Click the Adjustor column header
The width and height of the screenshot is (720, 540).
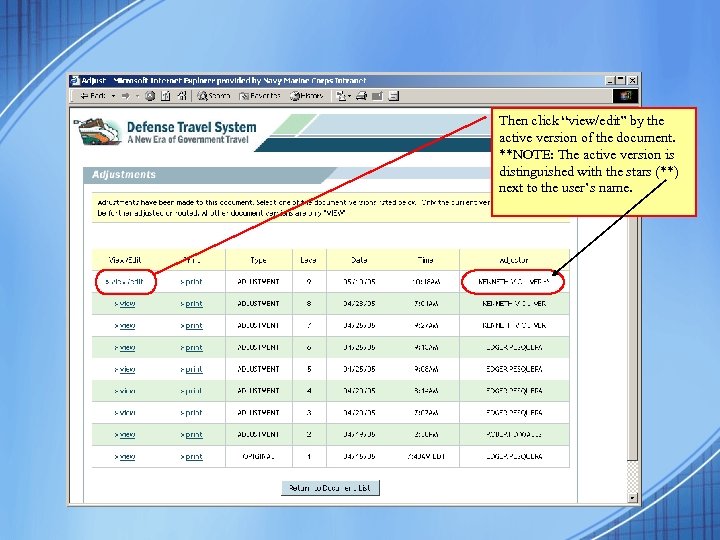coord(514,260)
